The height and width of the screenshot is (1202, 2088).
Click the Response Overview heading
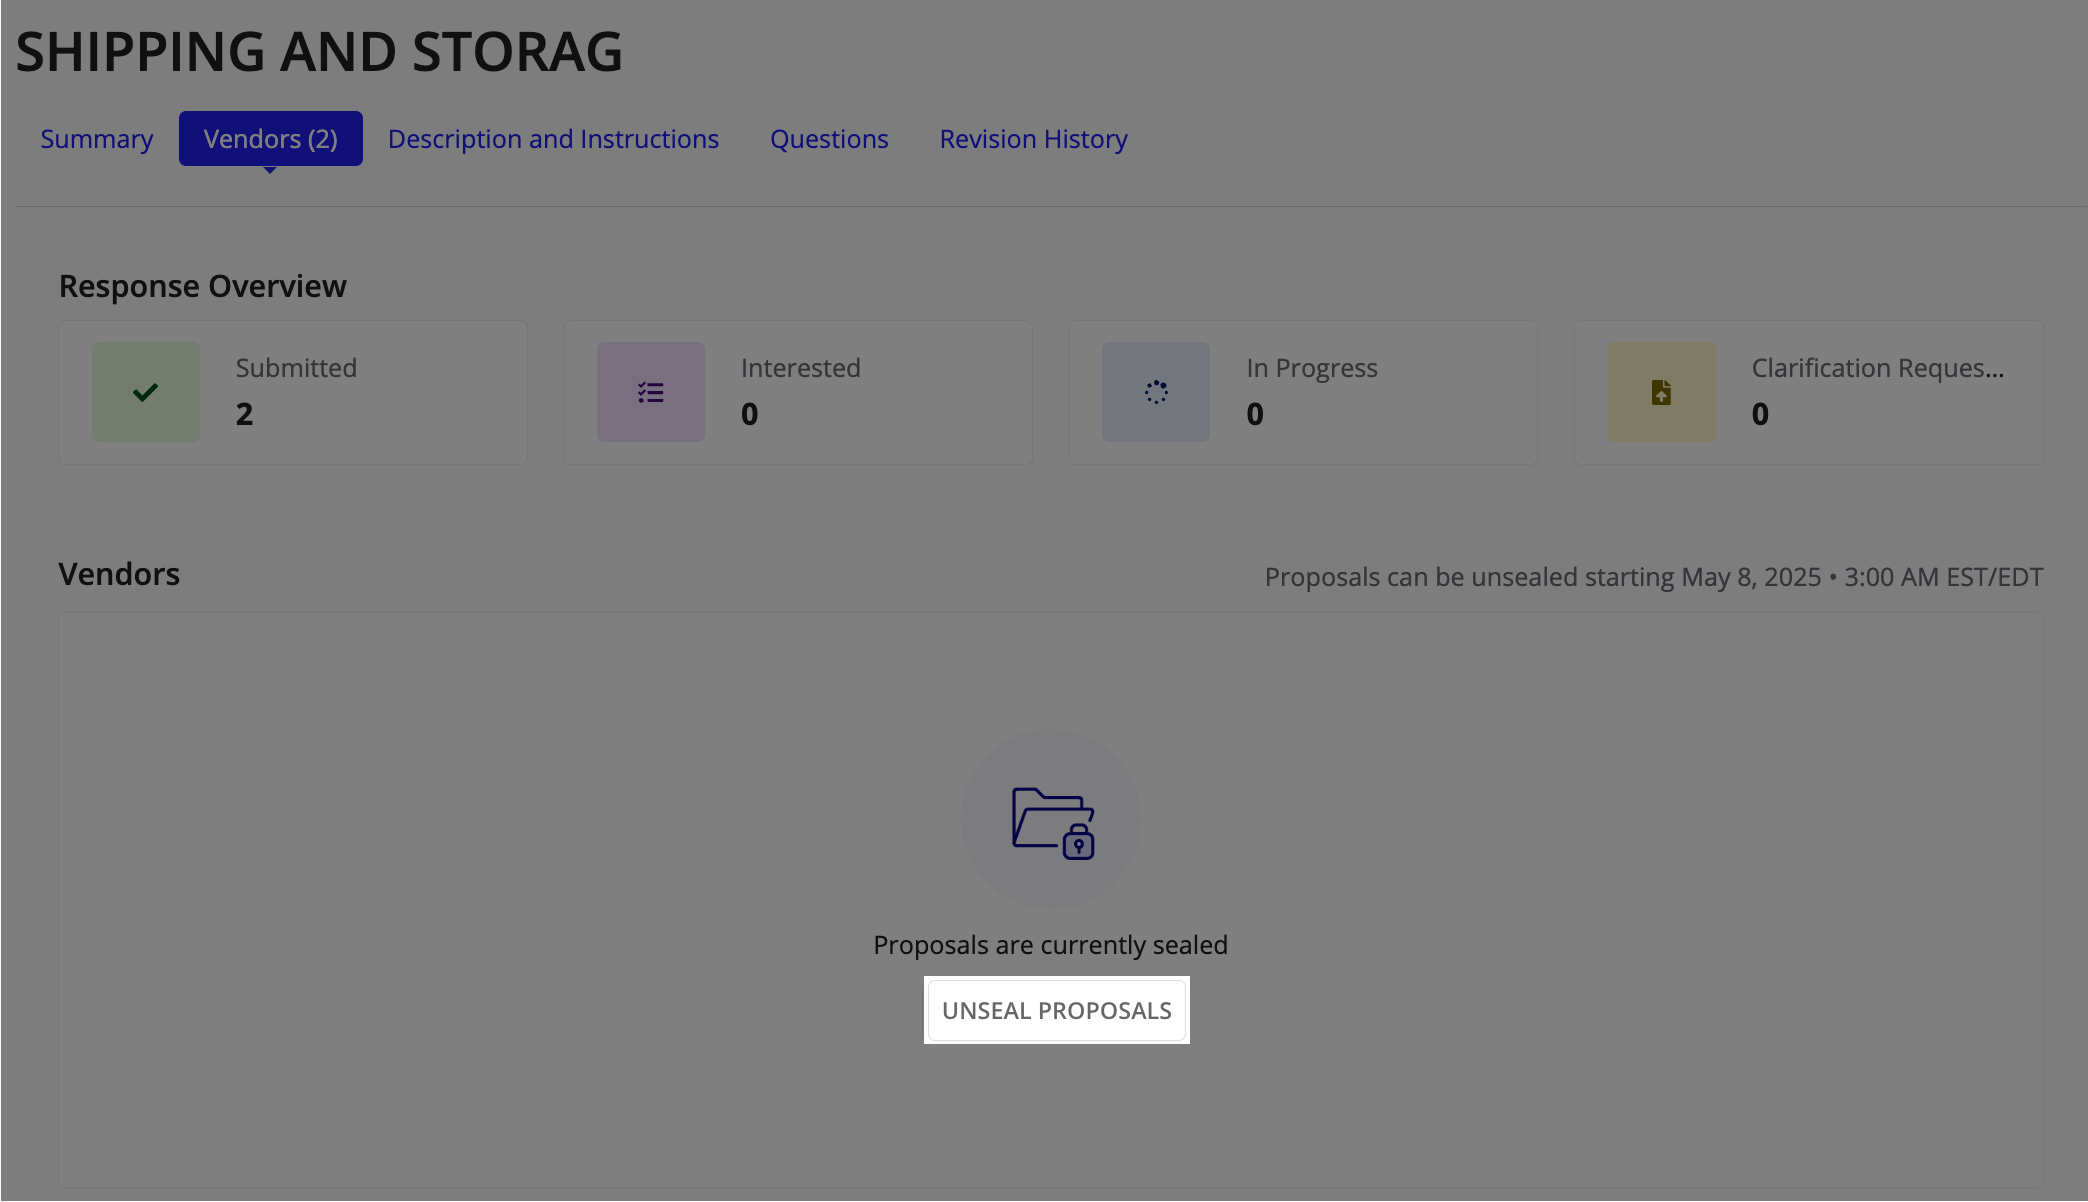click(x=203, y=286)
